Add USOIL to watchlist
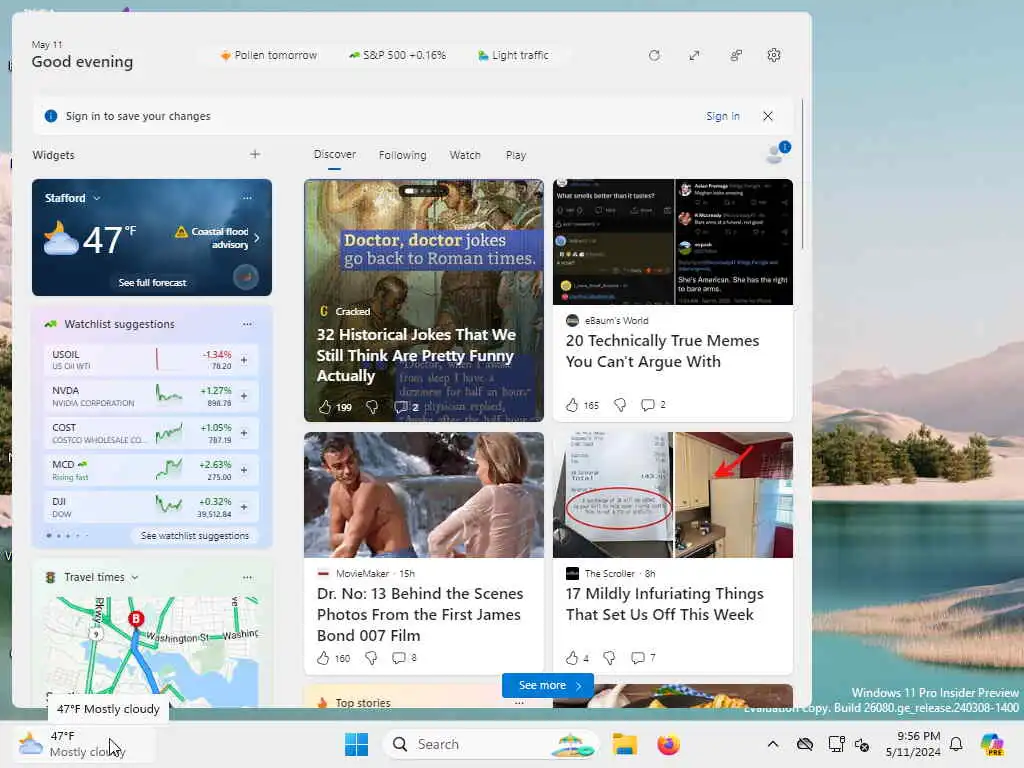The image size is (1024, 768). coord(244,360)
